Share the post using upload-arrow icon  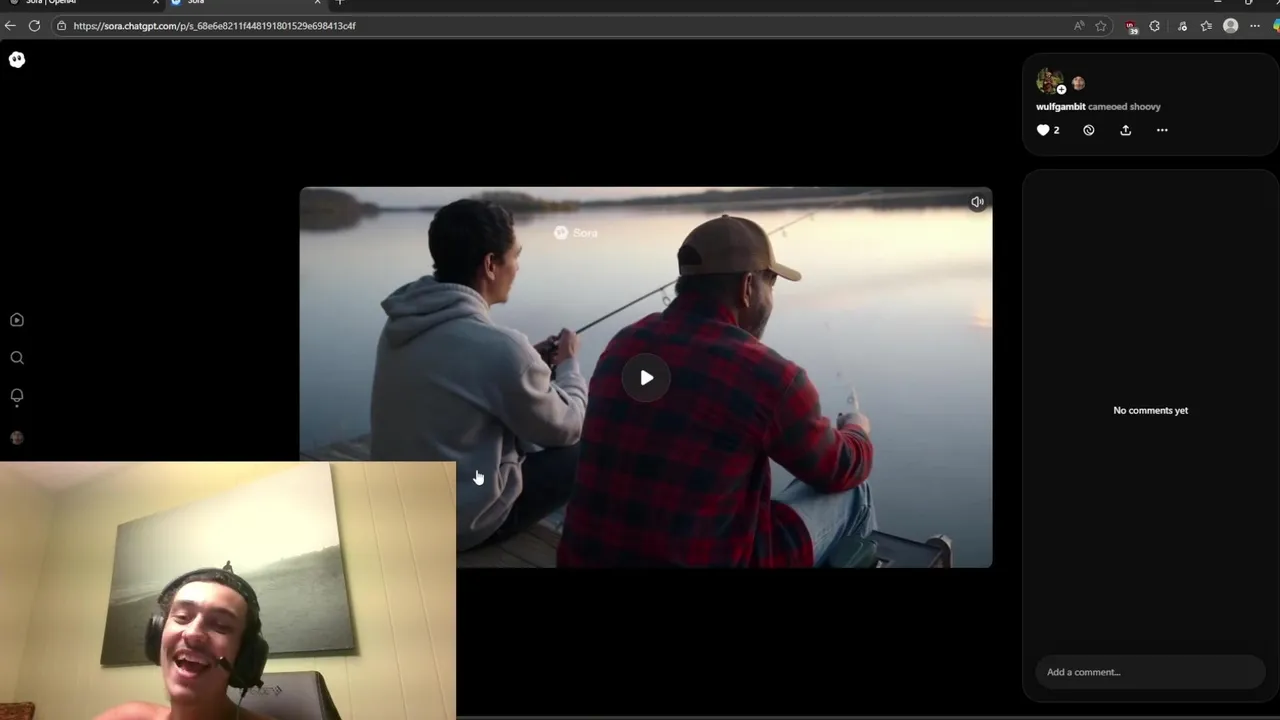1125,130
